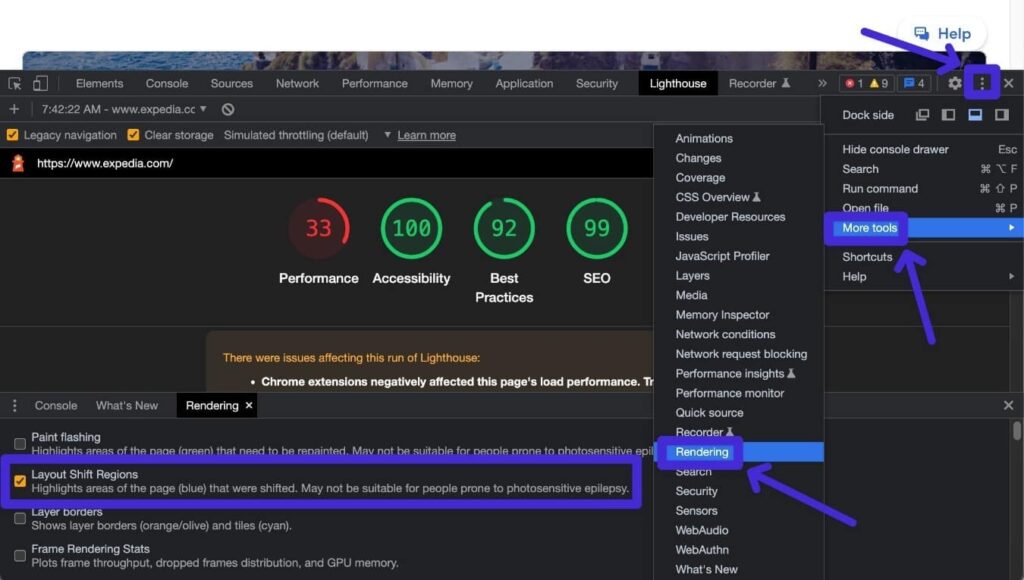Open the customize DevTools three-dot menu
Image resolution: width=1024 pixels, height=580 pixels.
tap(980, 83)
